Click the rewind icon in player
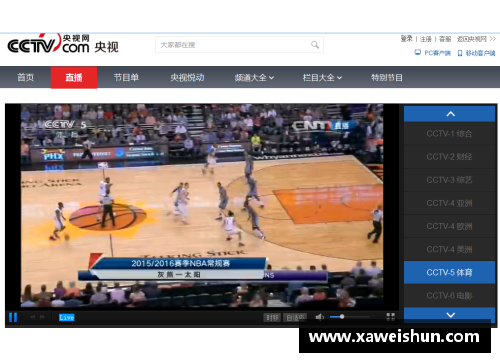Image resolution: width=500 pixels, height=362 pixels. pos(32,317)
